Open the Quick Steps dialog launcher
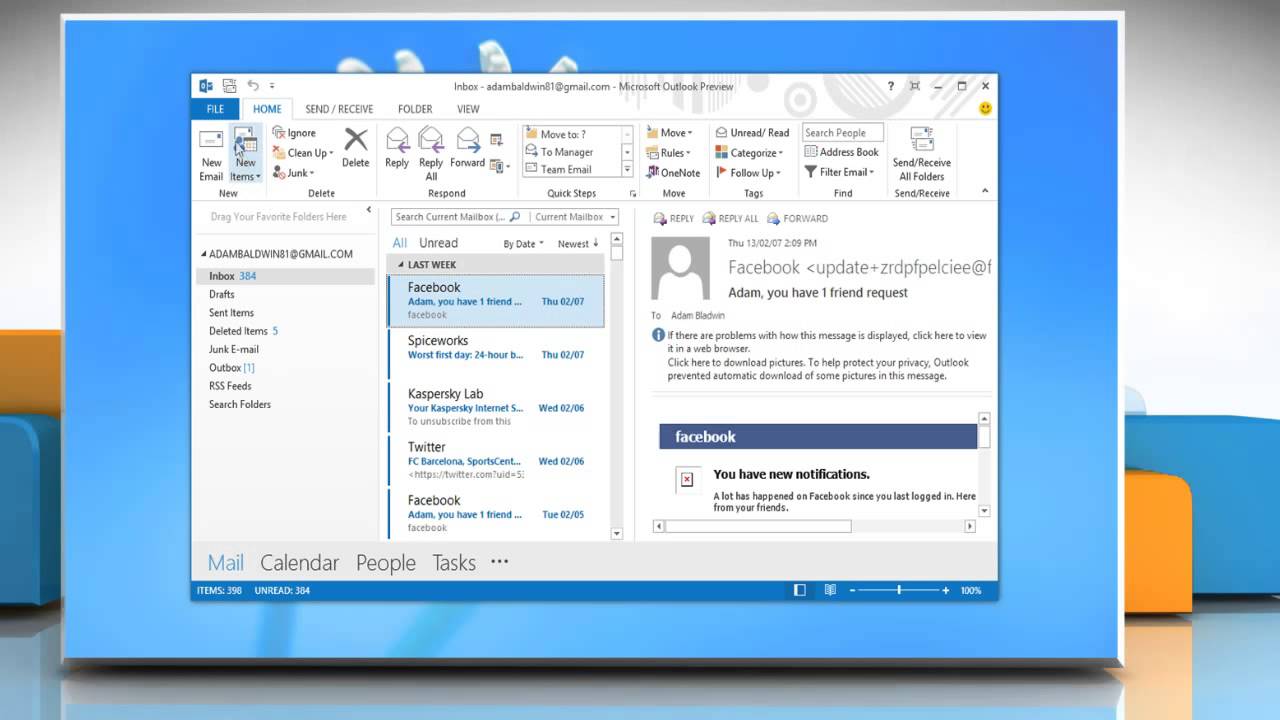The height and width of the screenshot is (720, 1280). 633,193
